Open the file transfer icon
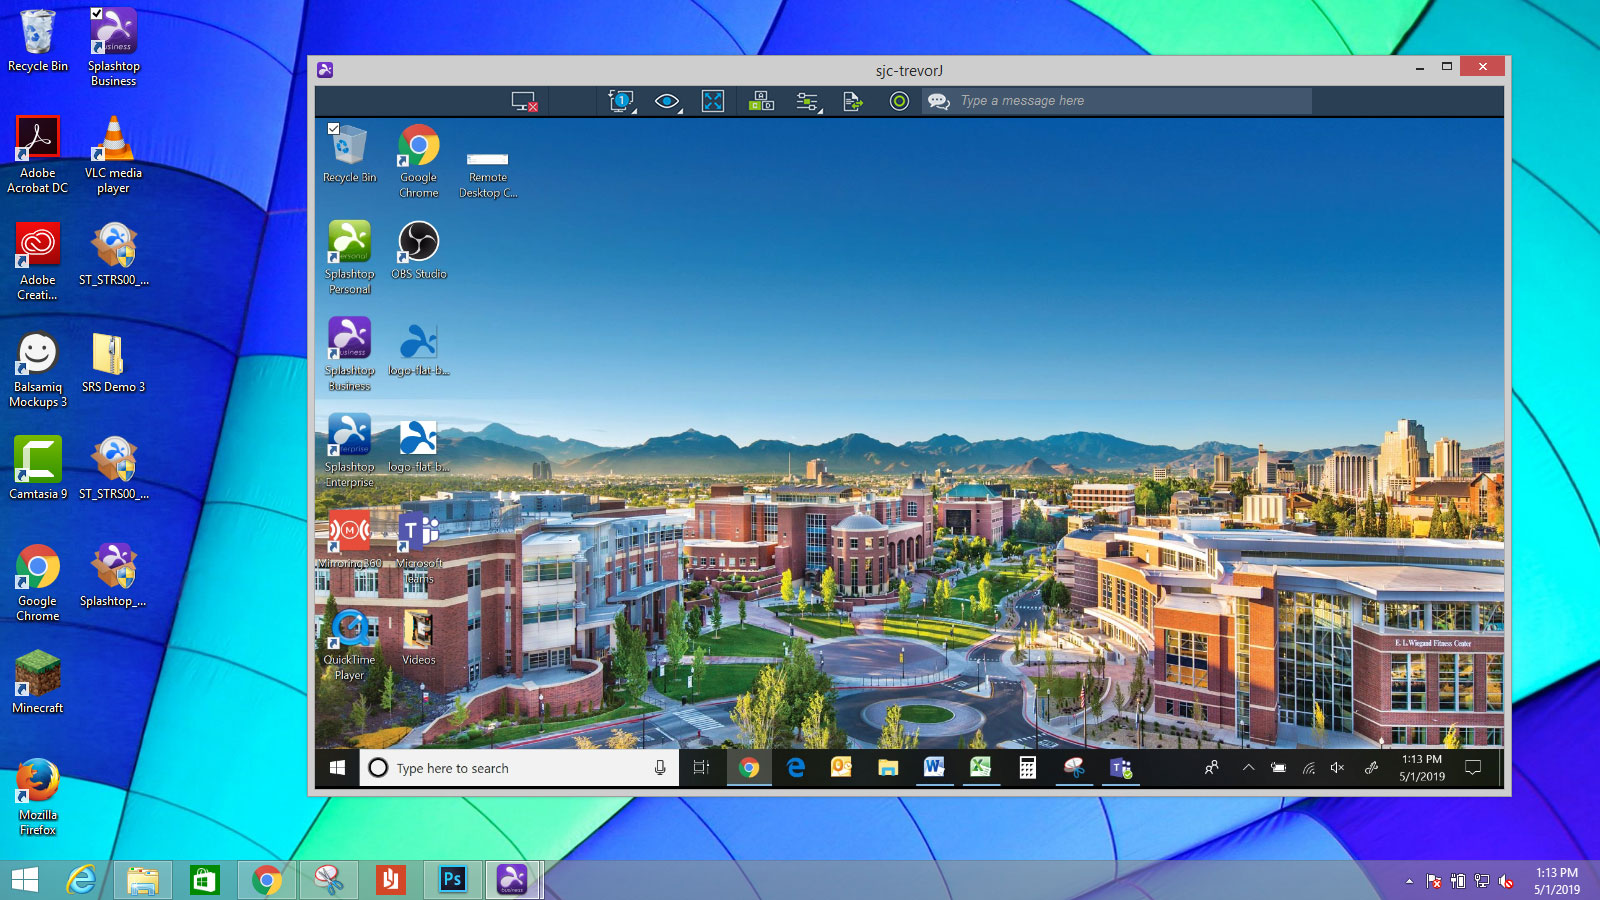1600x900 pixels. point(853,101)
